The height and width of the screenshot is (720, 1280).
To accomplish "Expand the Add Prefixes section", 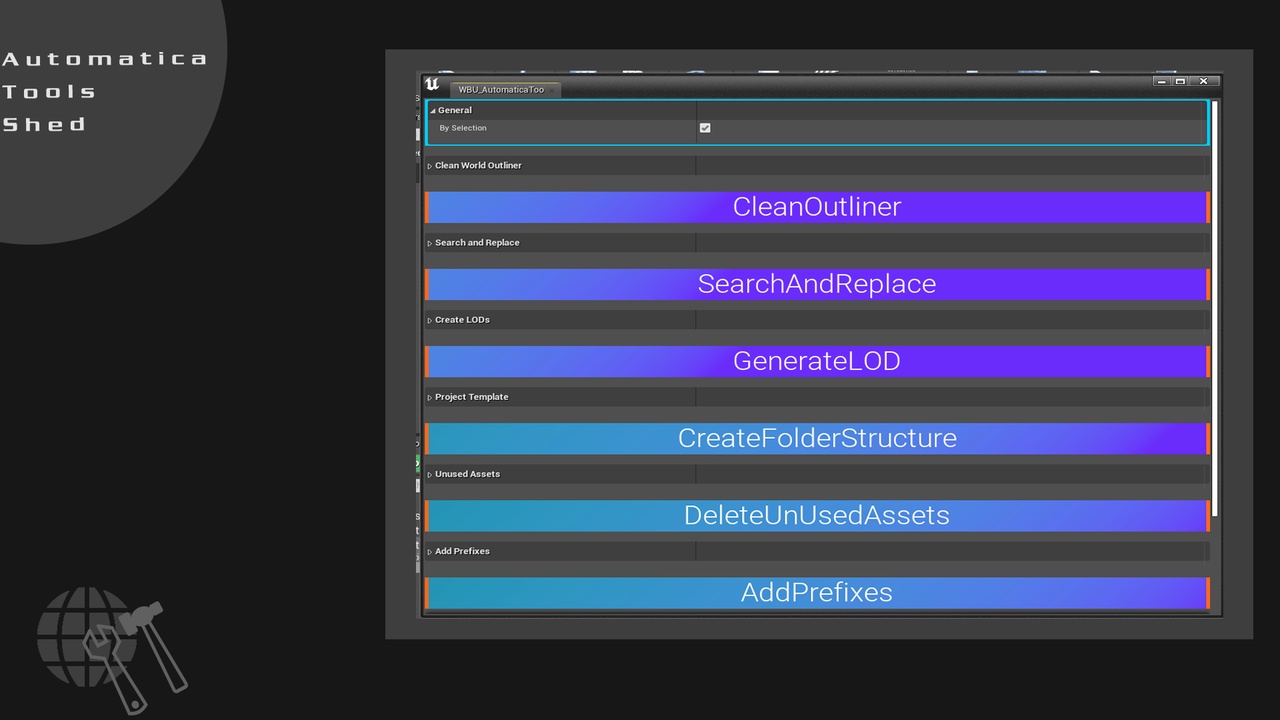I will (430, 552).
